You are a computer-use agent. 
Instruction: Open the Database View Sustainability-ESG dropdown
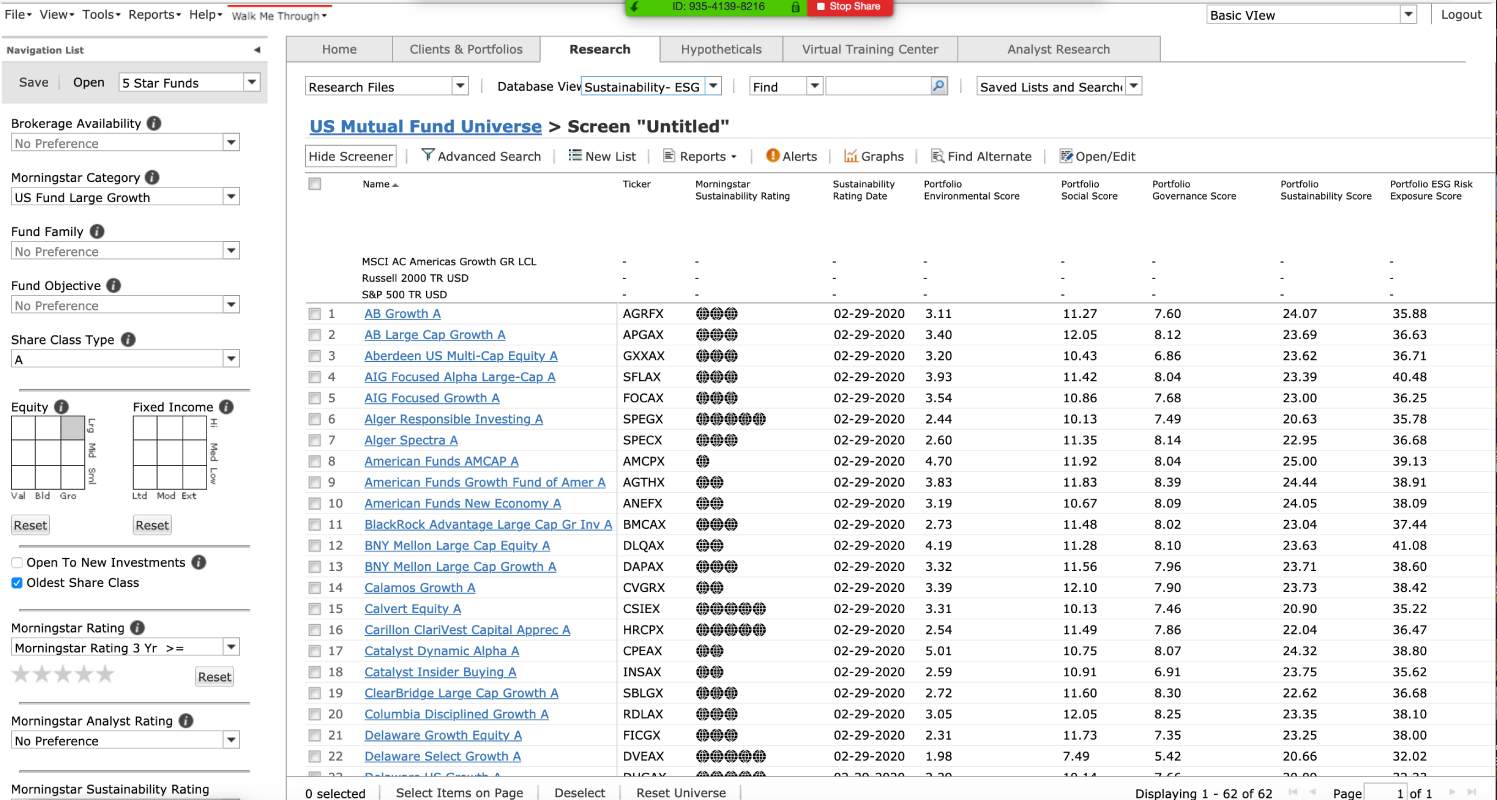713,87
